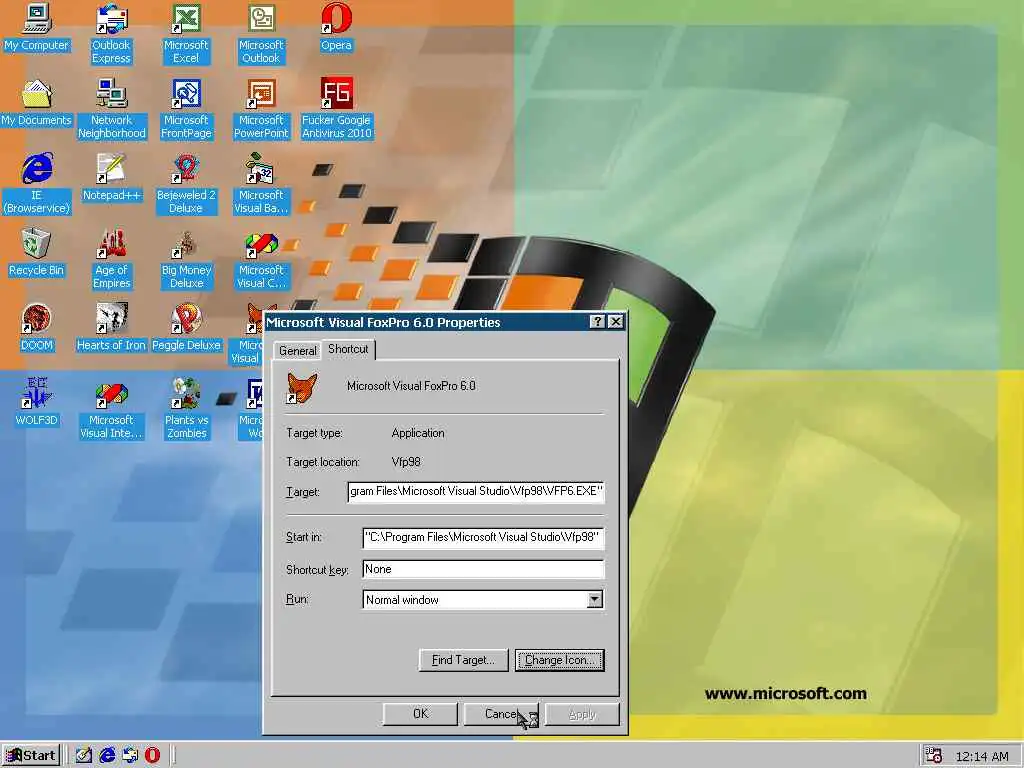The width and height of the screenshot is (1024, 768).
Task: Click the Internet Explorer quick launch icon
Action: tap(107, 755)
